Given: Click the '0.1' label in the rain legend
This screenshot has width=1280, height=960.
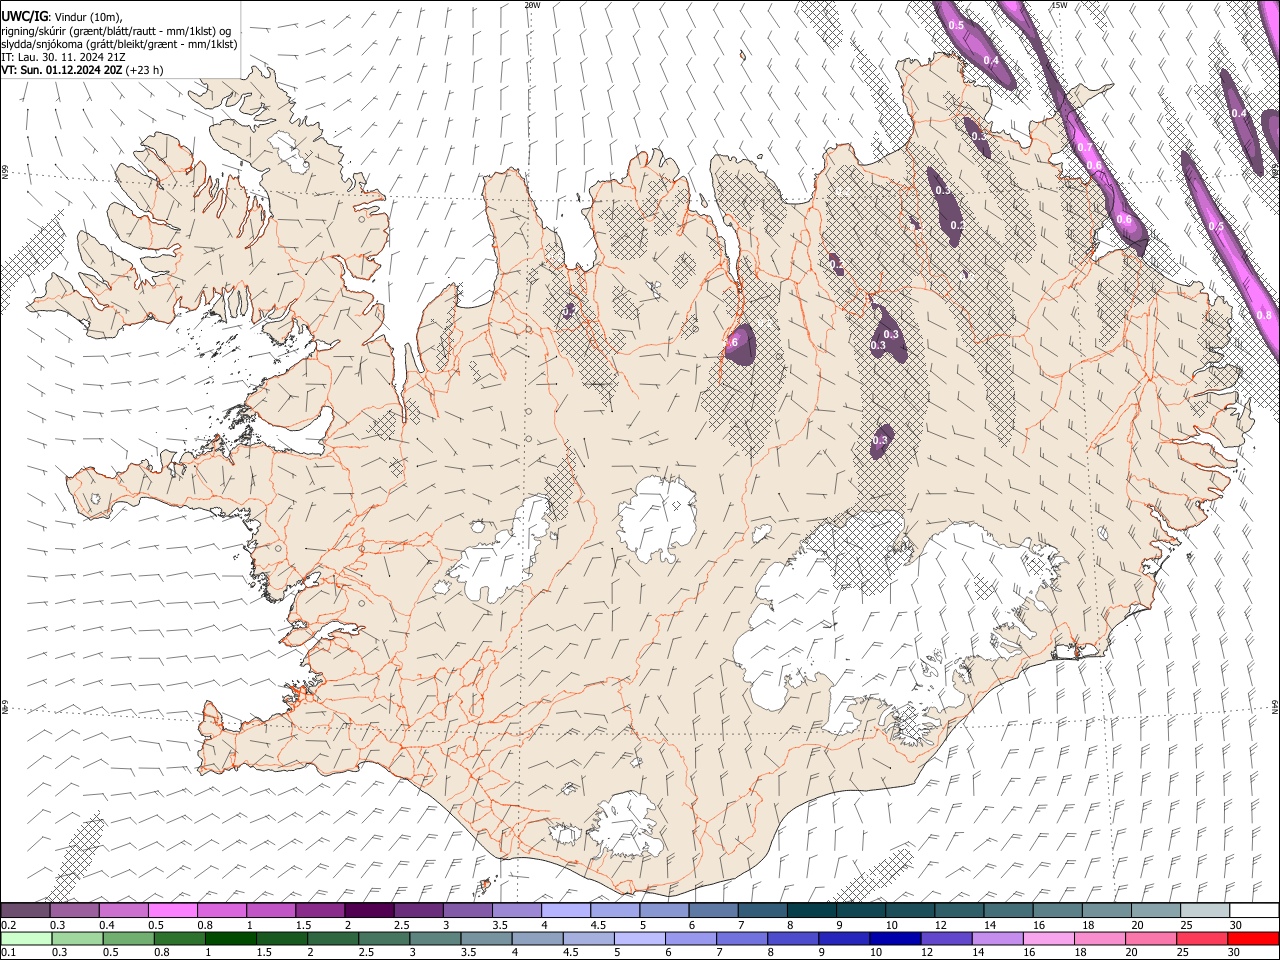Looking at the screenshot, I should pos(10,953).
